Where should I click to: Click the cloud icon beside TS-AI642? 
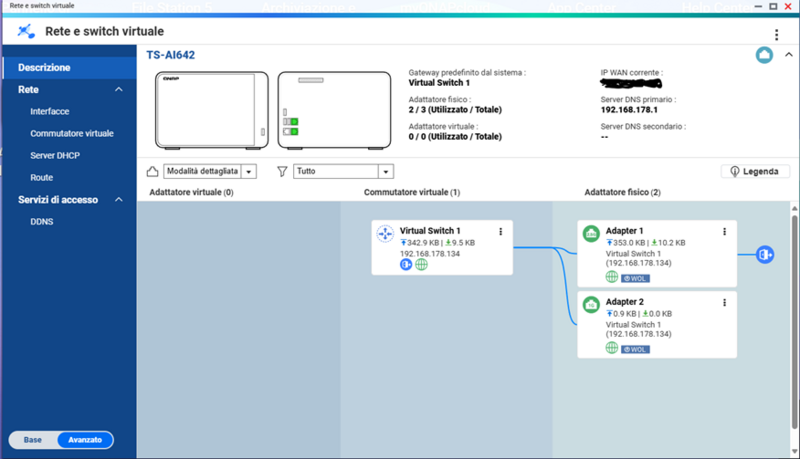click(x=764, y=56)
